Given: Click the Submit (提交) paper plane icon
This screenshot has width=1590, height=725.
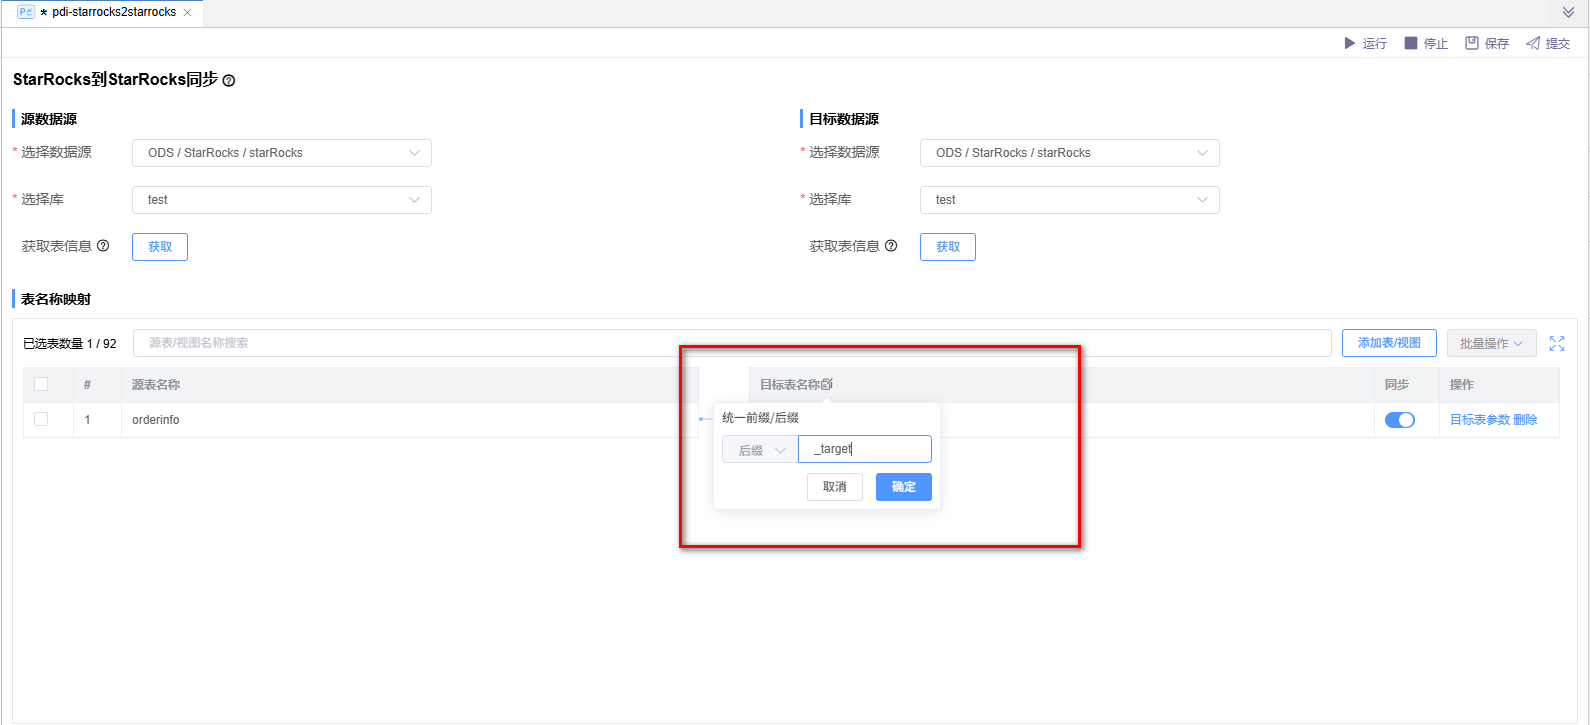Looking at the screenshot, I should coord(1533,43).
